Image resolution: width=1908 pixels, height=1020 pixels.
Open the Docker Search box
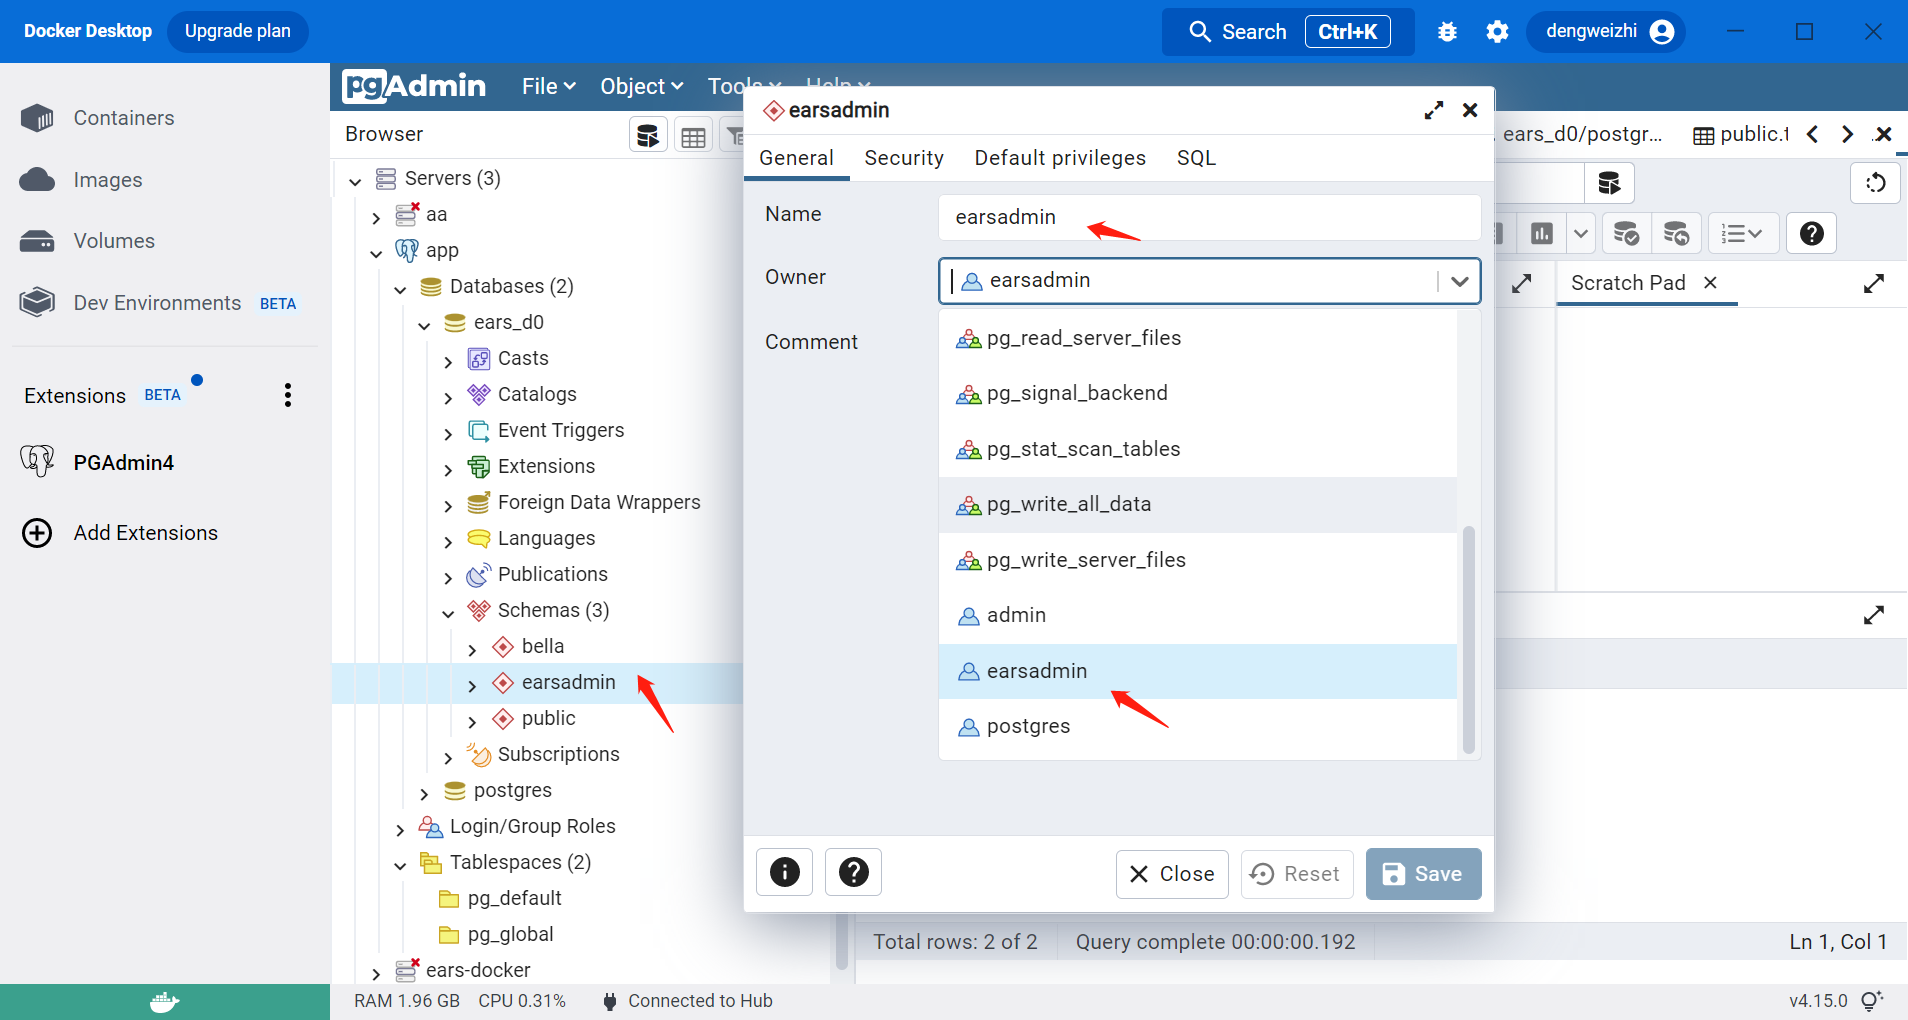[x=1288, y=32]
